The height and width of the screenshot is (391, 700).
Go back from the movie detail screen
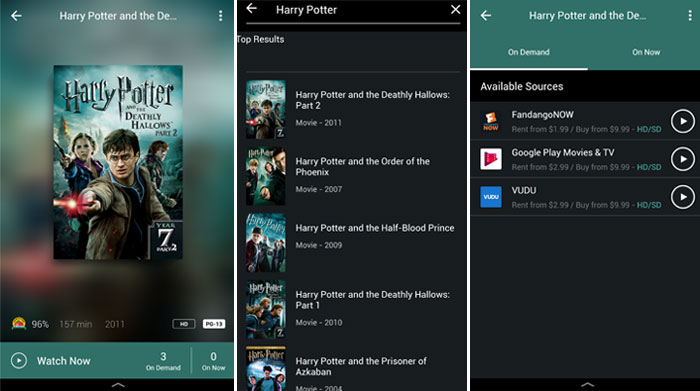pos(17,16)
